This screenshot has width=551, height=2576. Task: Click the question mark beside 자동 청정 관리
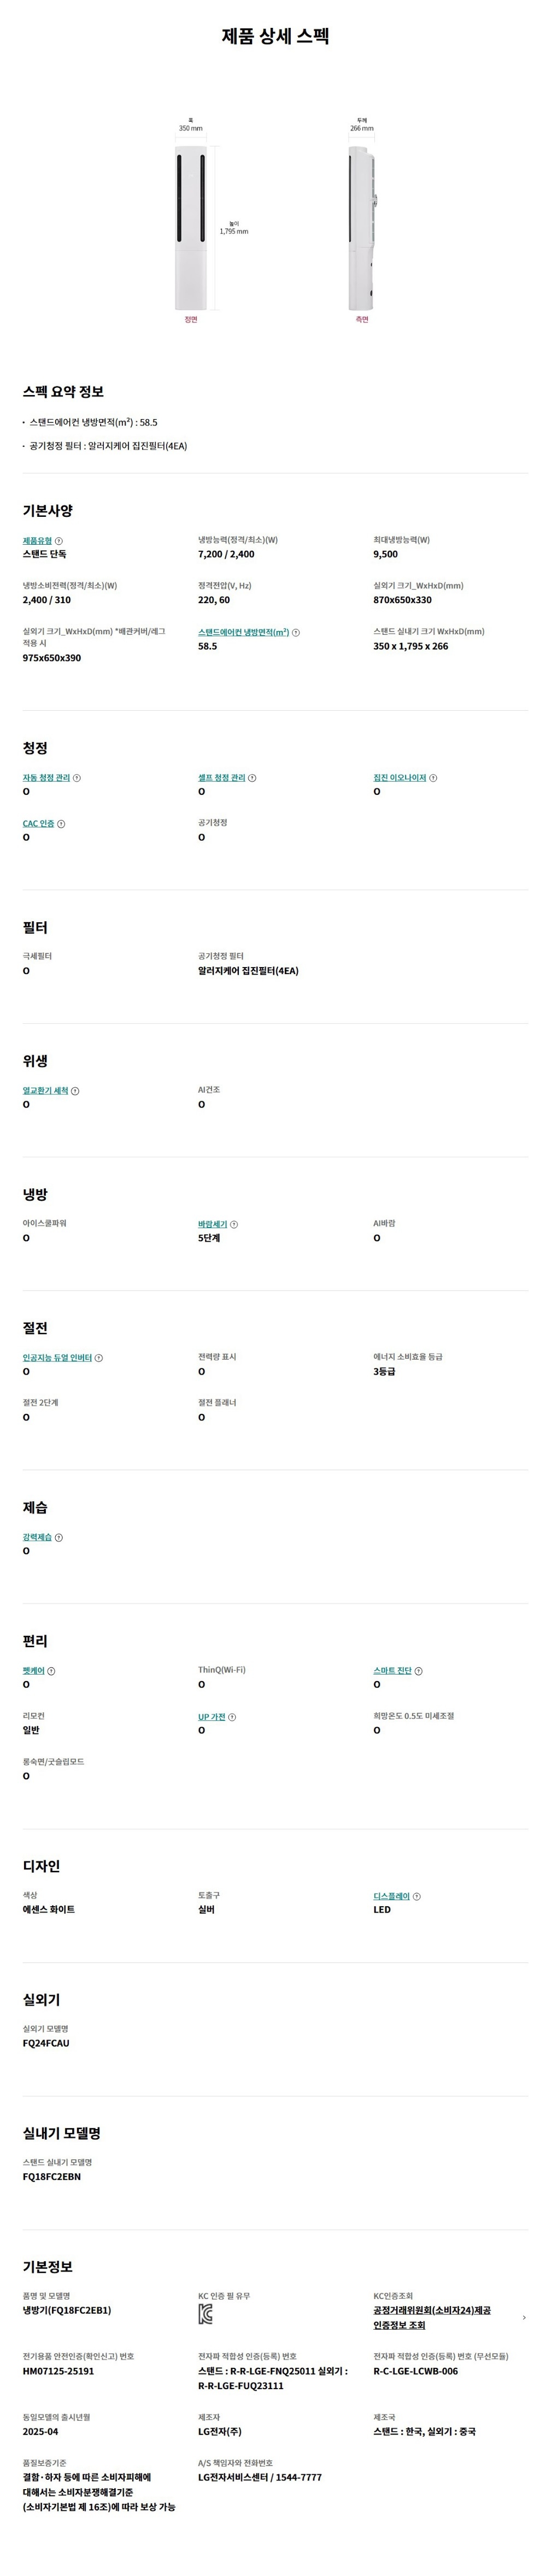(77, 777)
